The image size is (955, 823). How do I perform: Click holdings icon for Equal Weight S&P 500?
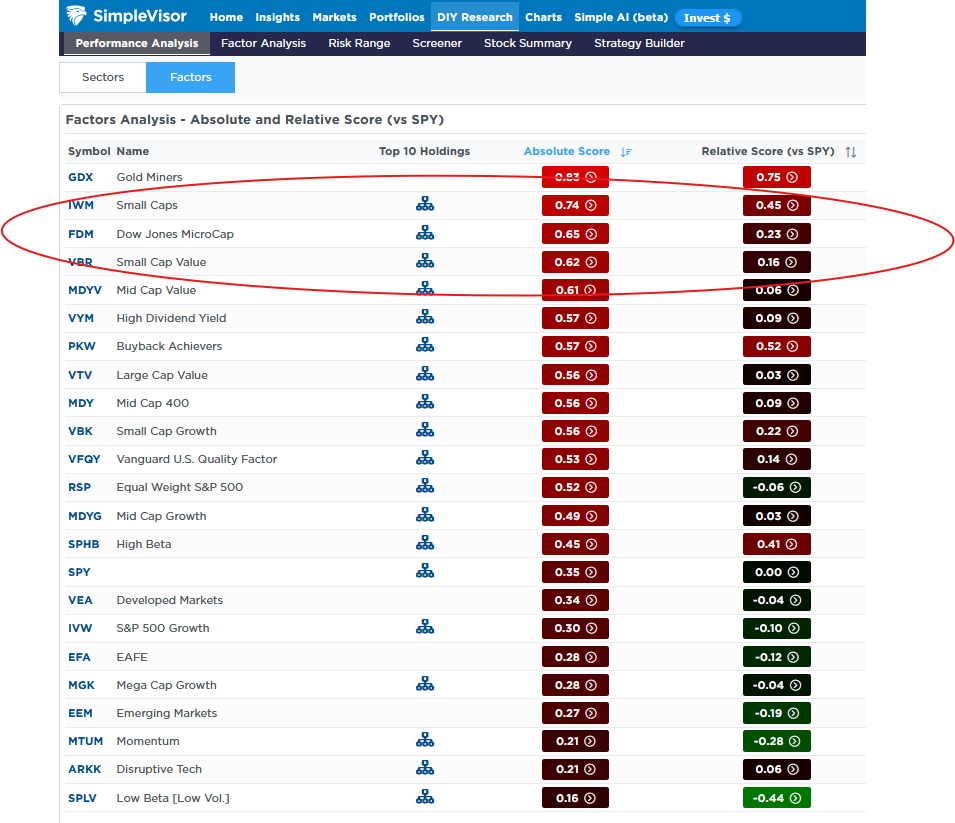coord(425,487)
